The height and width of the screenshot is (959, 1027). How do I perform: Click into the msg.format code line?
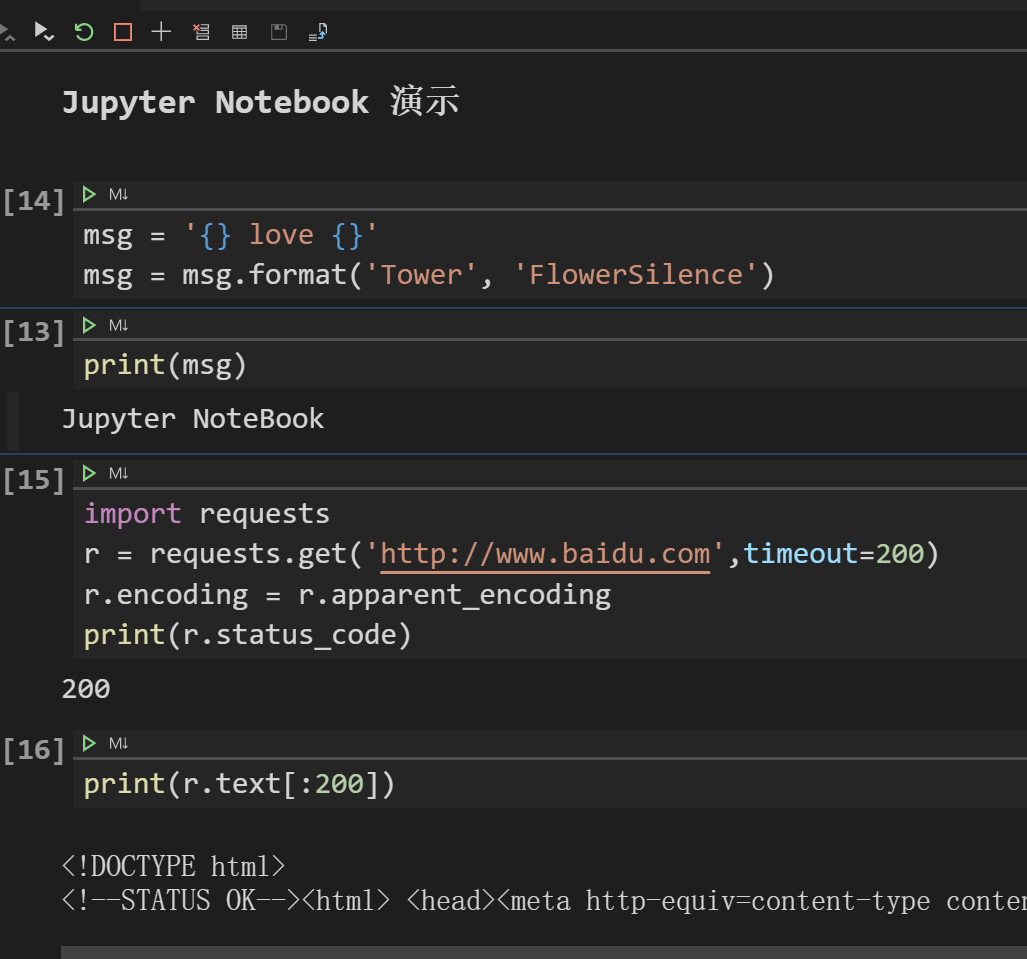[428, 275]
